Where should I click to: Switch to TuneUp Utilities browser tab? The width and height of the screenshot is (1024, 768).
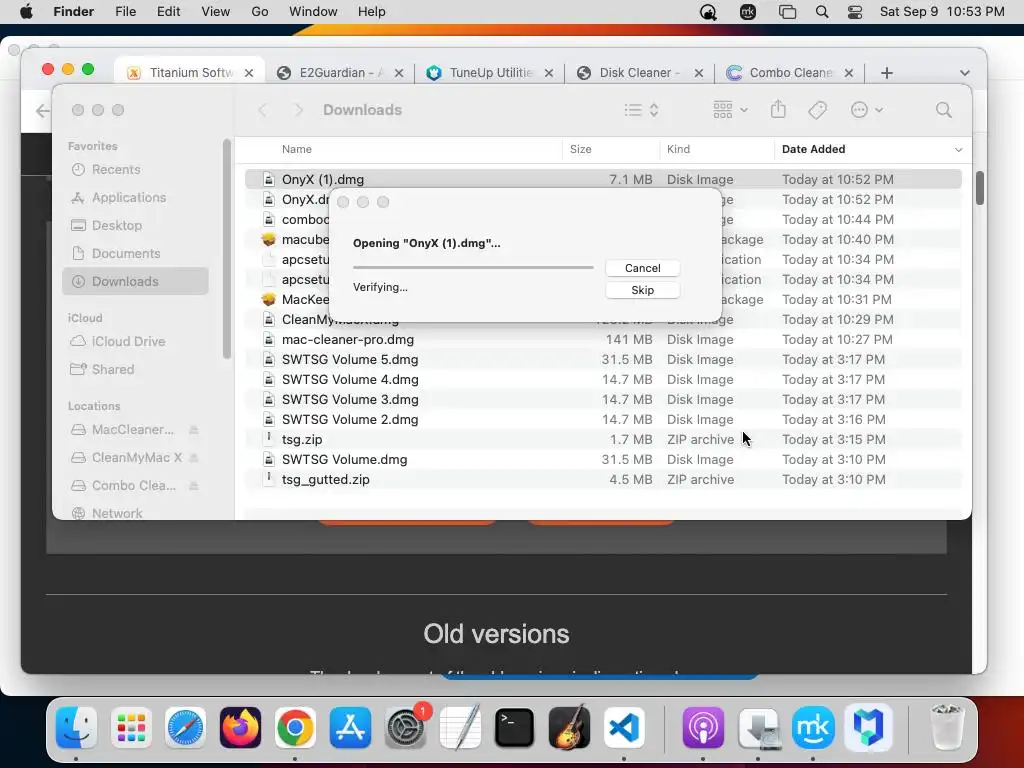(x=490, y=72)
